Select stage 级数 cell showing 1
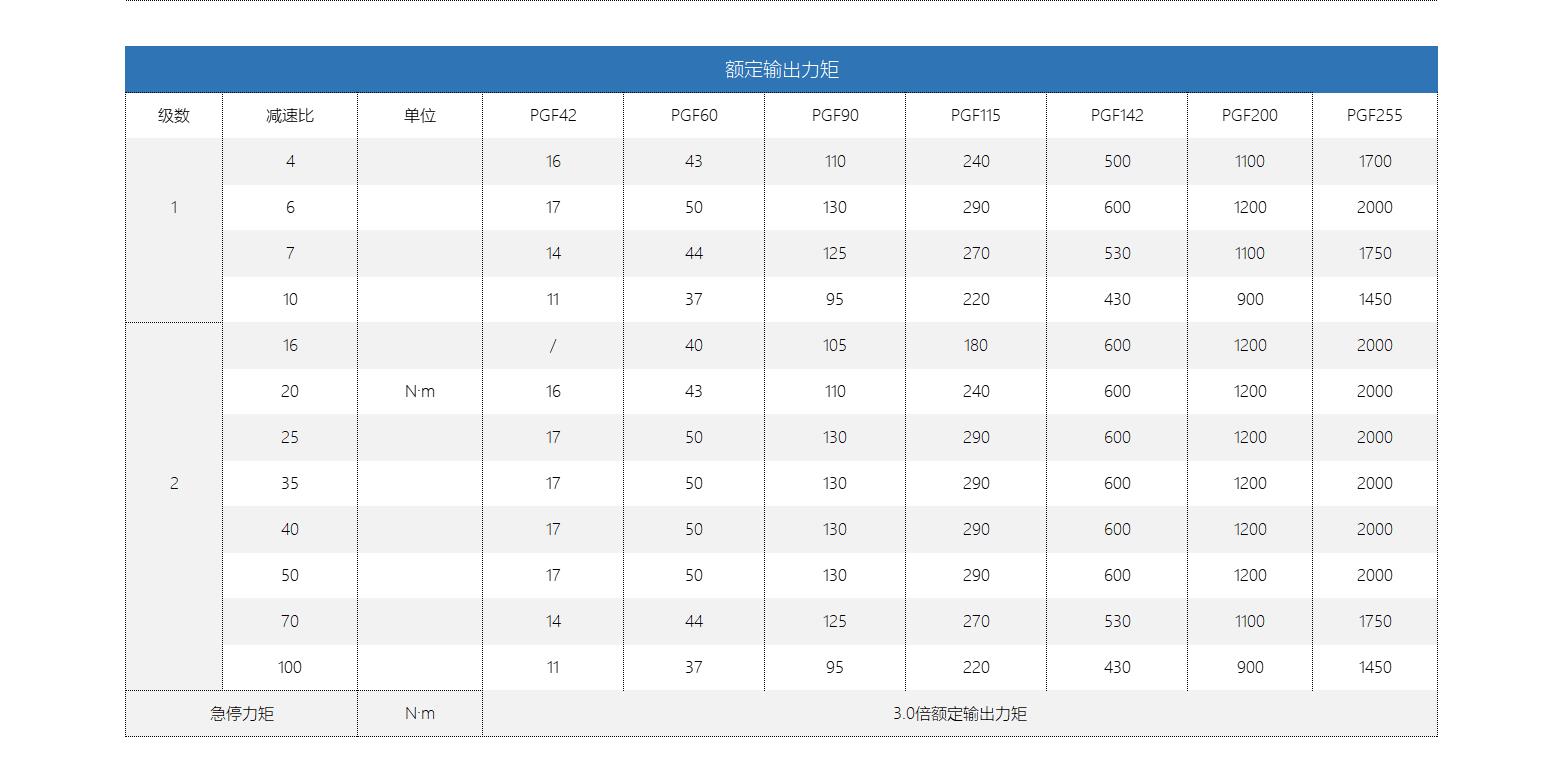Viewport: 1563px width, 783px height. [174, 207]
